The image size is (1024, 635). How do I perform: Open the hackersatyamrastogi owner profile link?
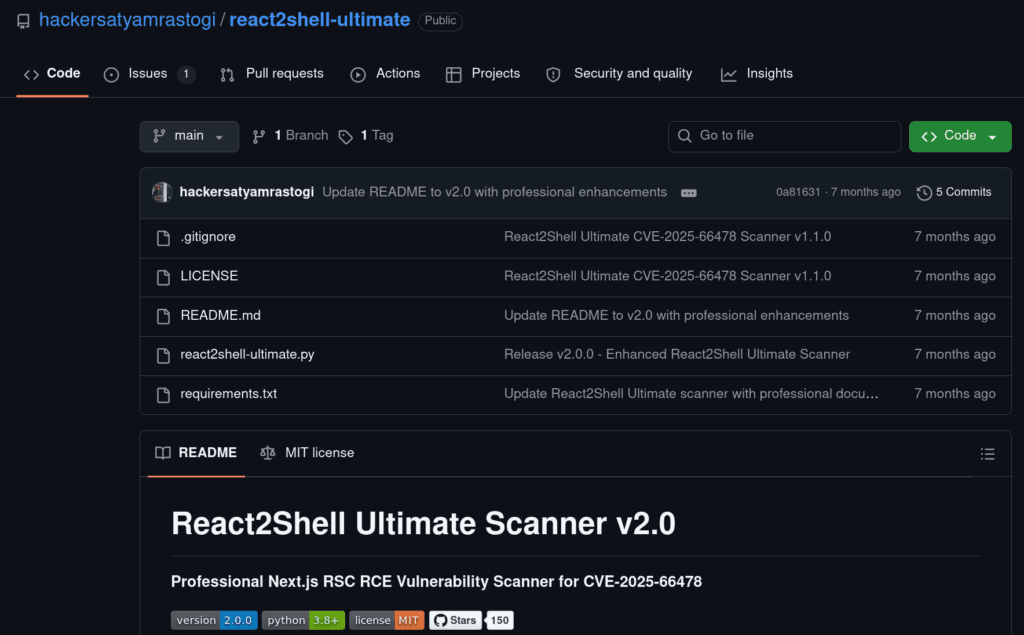(x=127, y=20)
